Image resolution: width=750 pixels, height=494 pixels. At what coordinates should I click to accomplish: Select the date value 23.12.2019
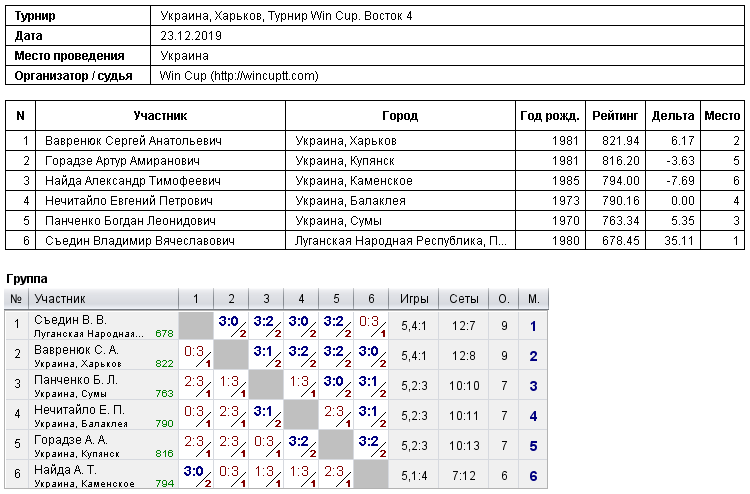click(x=191, y=36)
